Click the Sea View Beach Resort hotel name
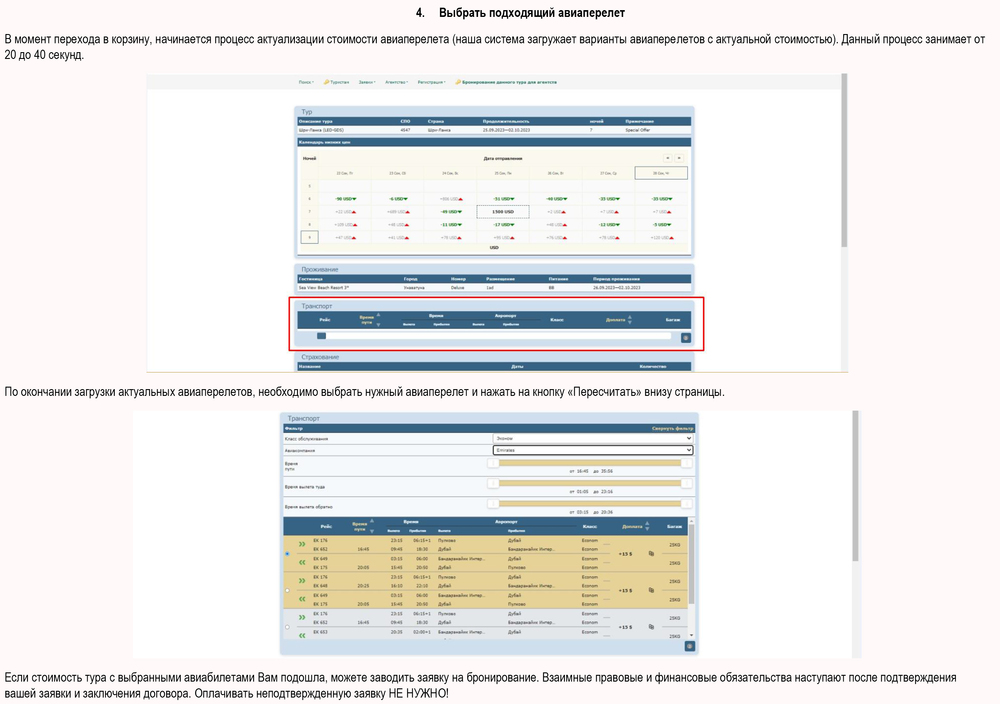The height and width of the screenshot is (704, 1000). [x=323, y=288]
